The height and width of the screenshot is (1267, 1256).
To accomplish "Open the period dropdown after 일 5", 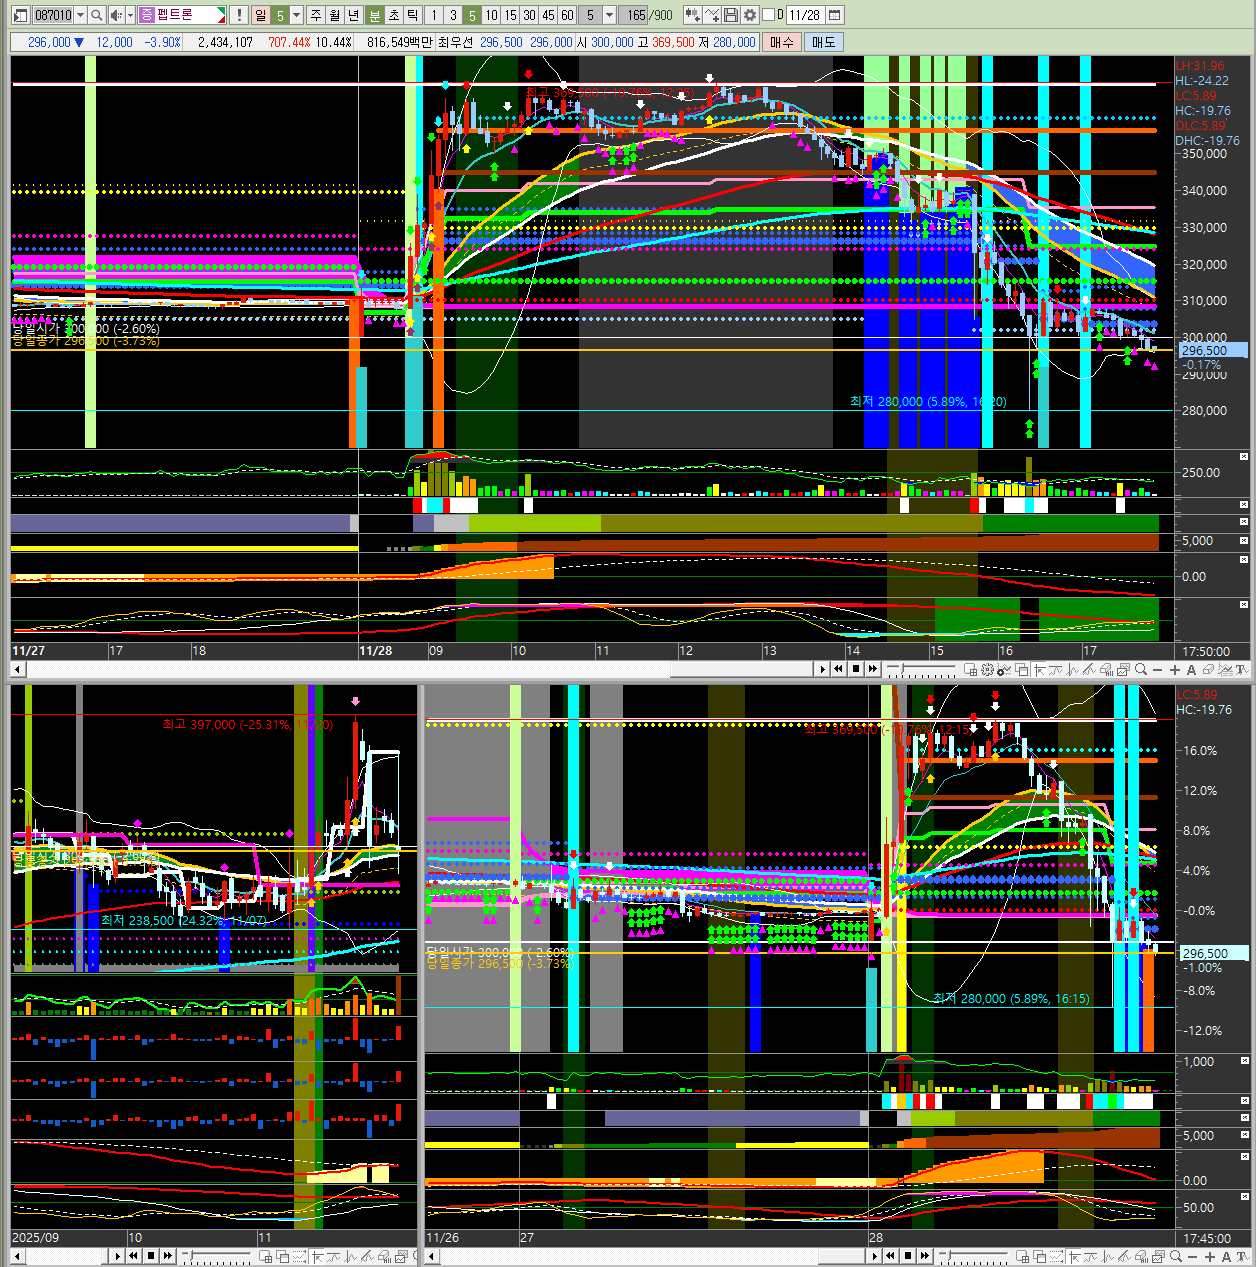I will click(296, 15).
